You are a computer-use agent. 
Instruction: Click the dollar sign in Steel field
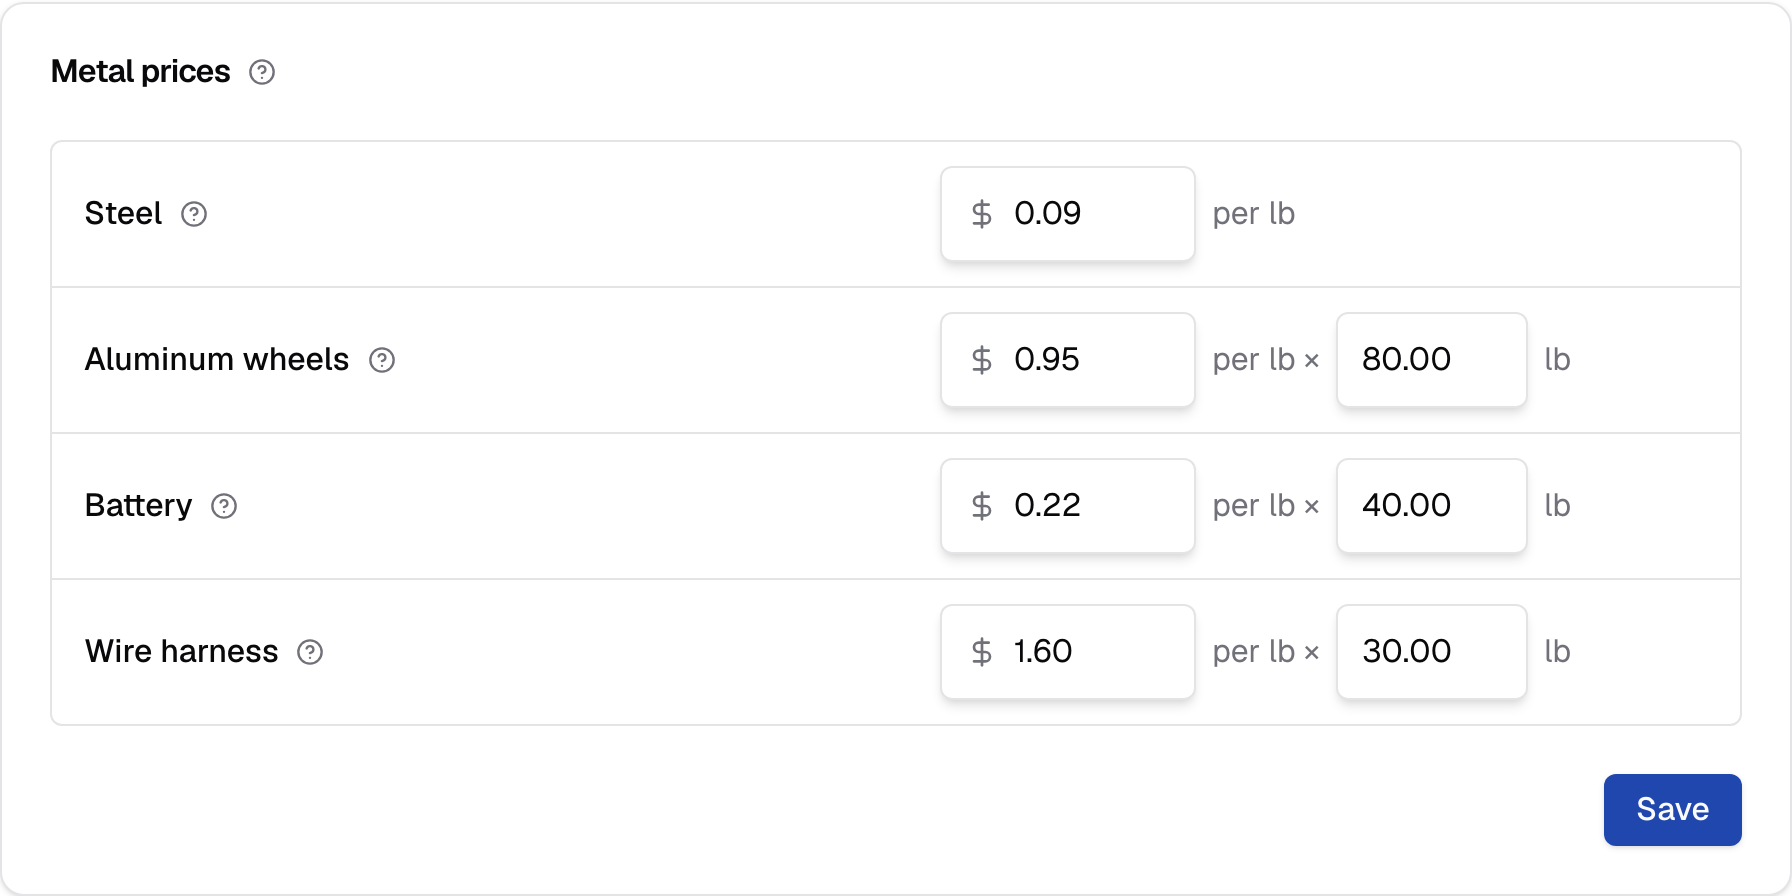coord(982,214)
